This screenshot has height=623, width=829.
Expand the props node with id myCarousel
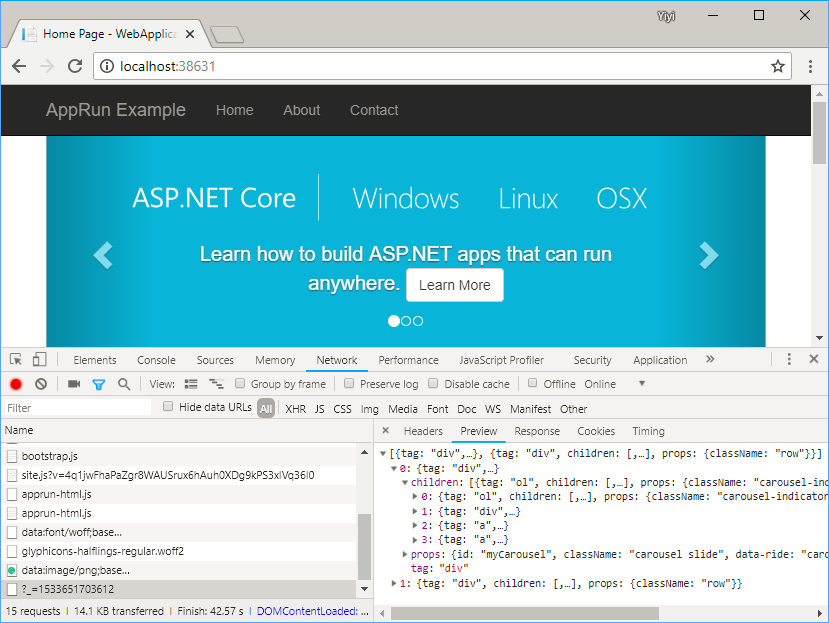[405, 554]
